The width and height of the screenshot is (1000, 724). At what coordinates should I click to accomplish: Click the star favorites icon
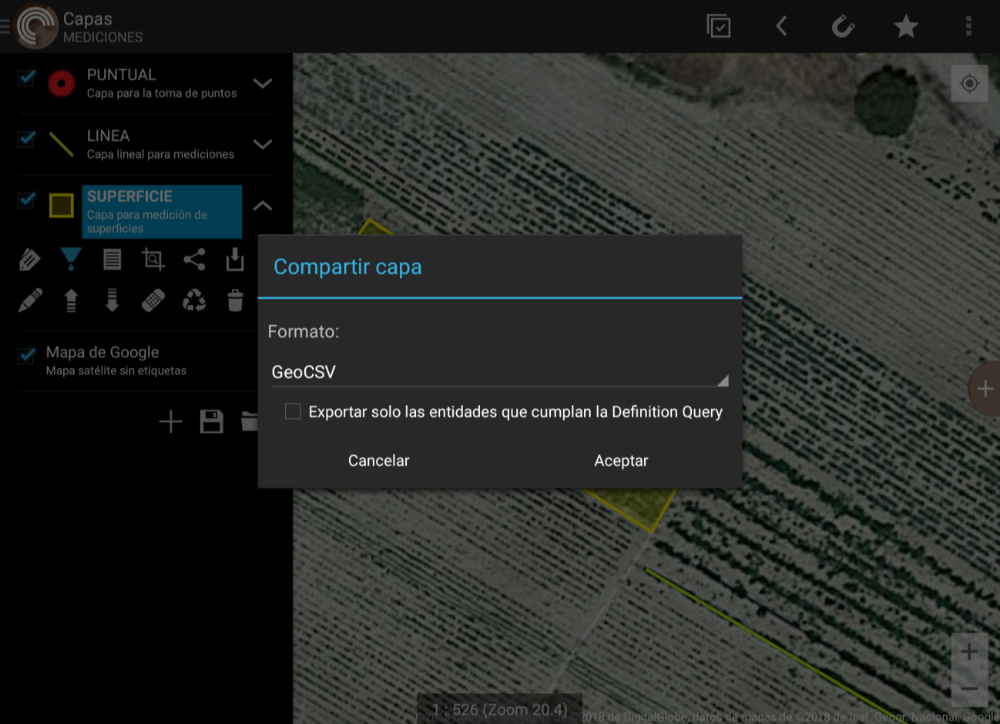click(906, 26)
